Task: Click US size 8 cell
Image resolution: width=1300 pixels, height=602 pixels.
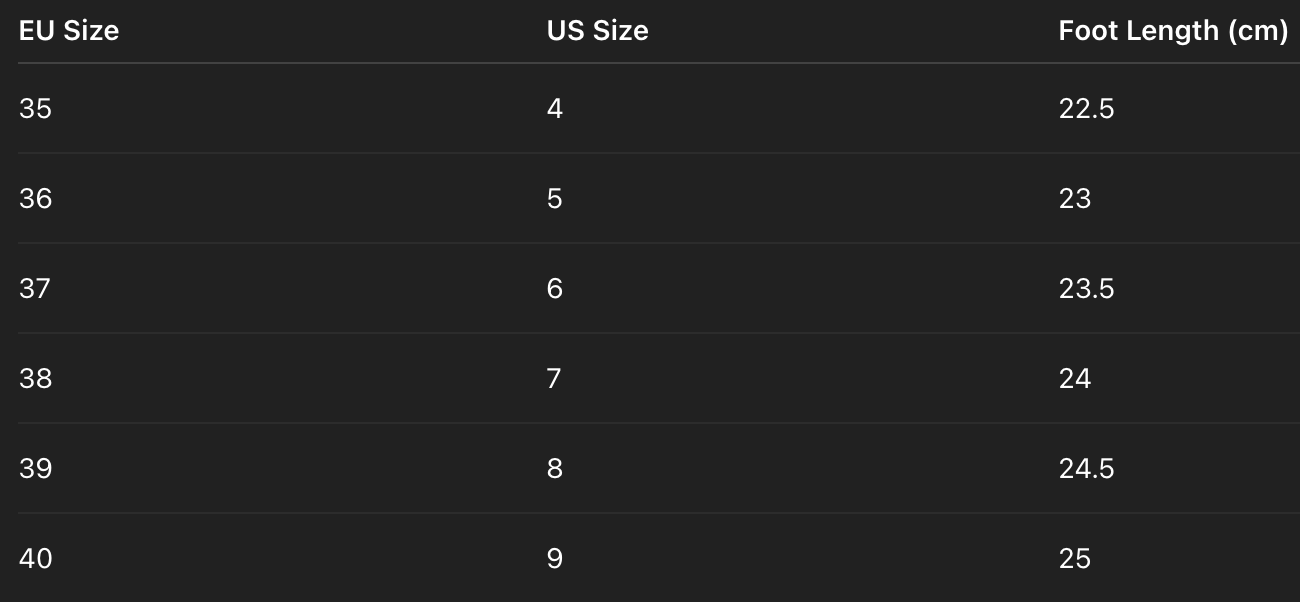Action: click(x=555, y=468)
